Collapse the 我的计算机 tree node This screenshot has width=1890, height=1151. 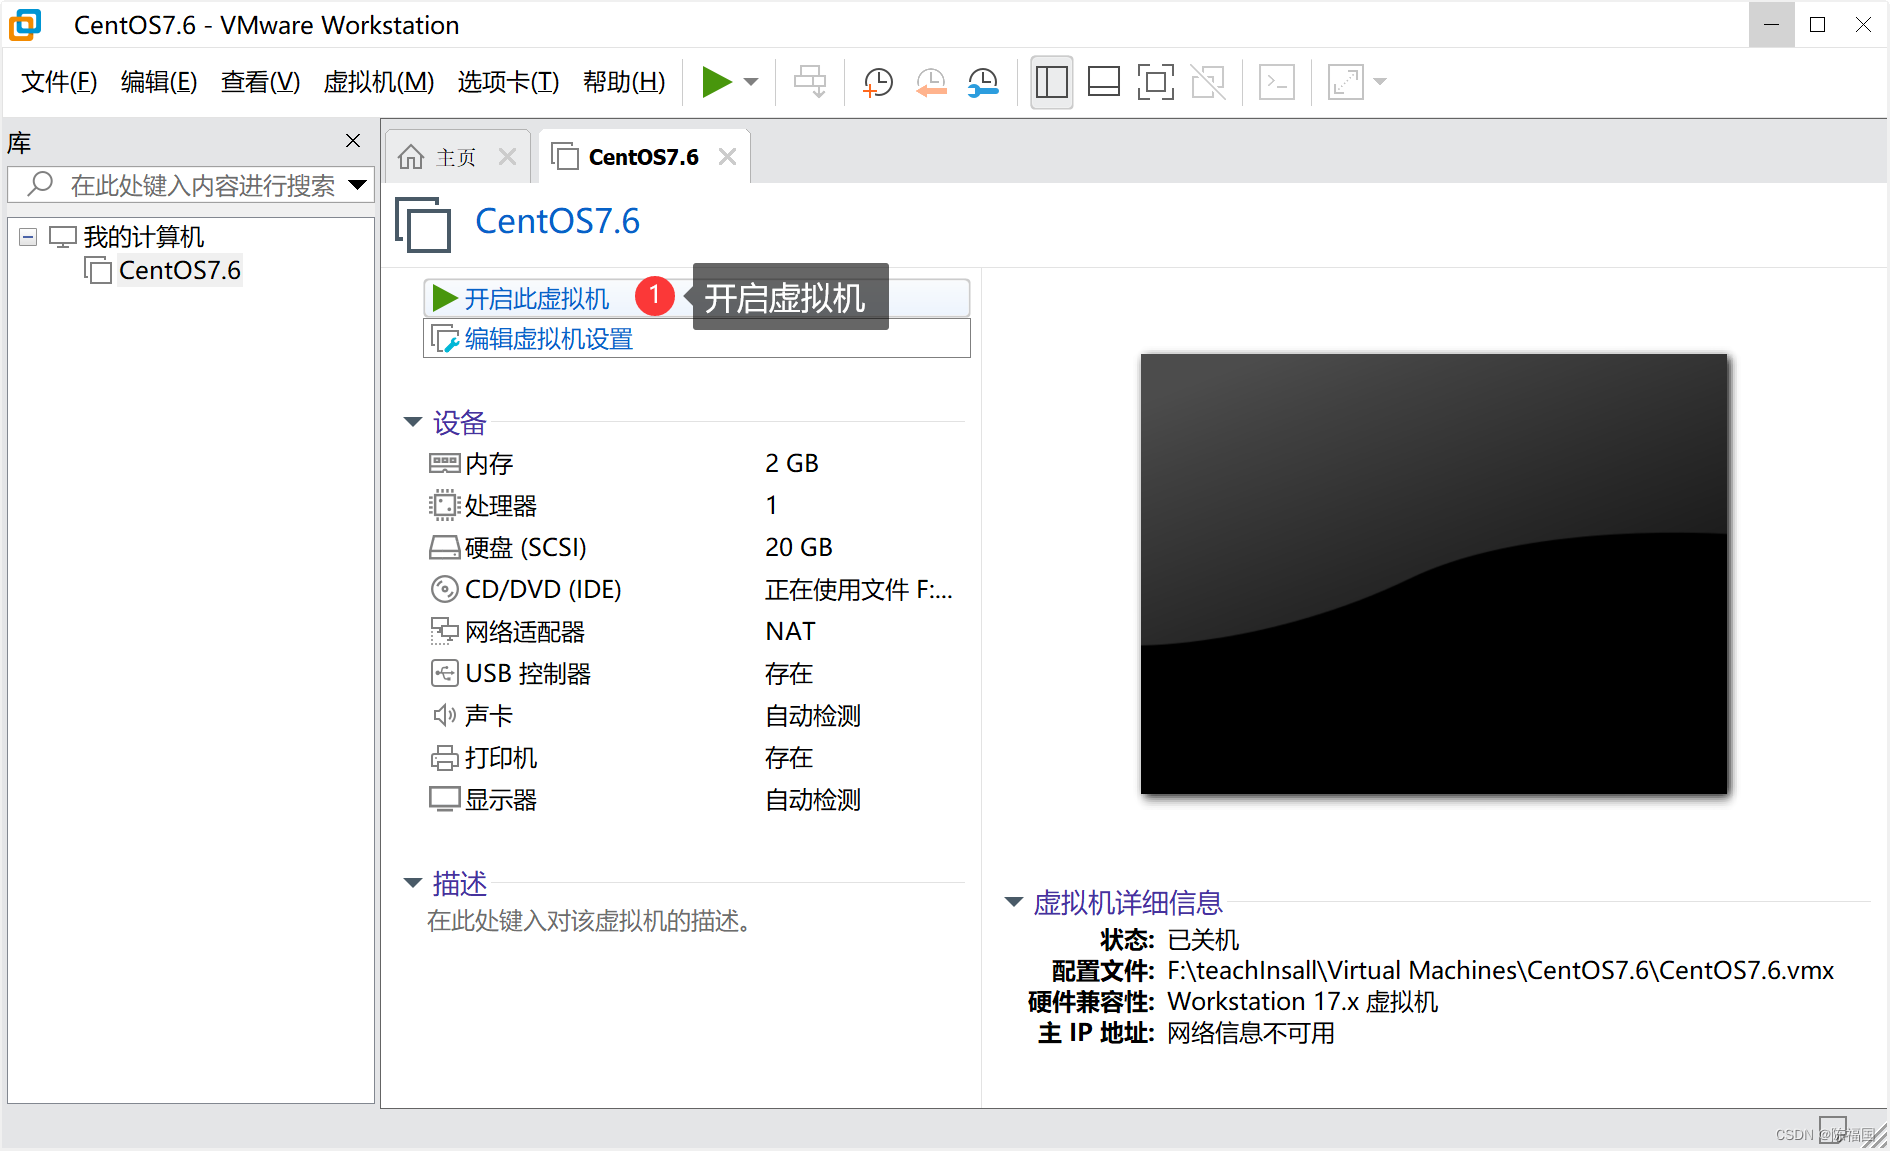28,237
